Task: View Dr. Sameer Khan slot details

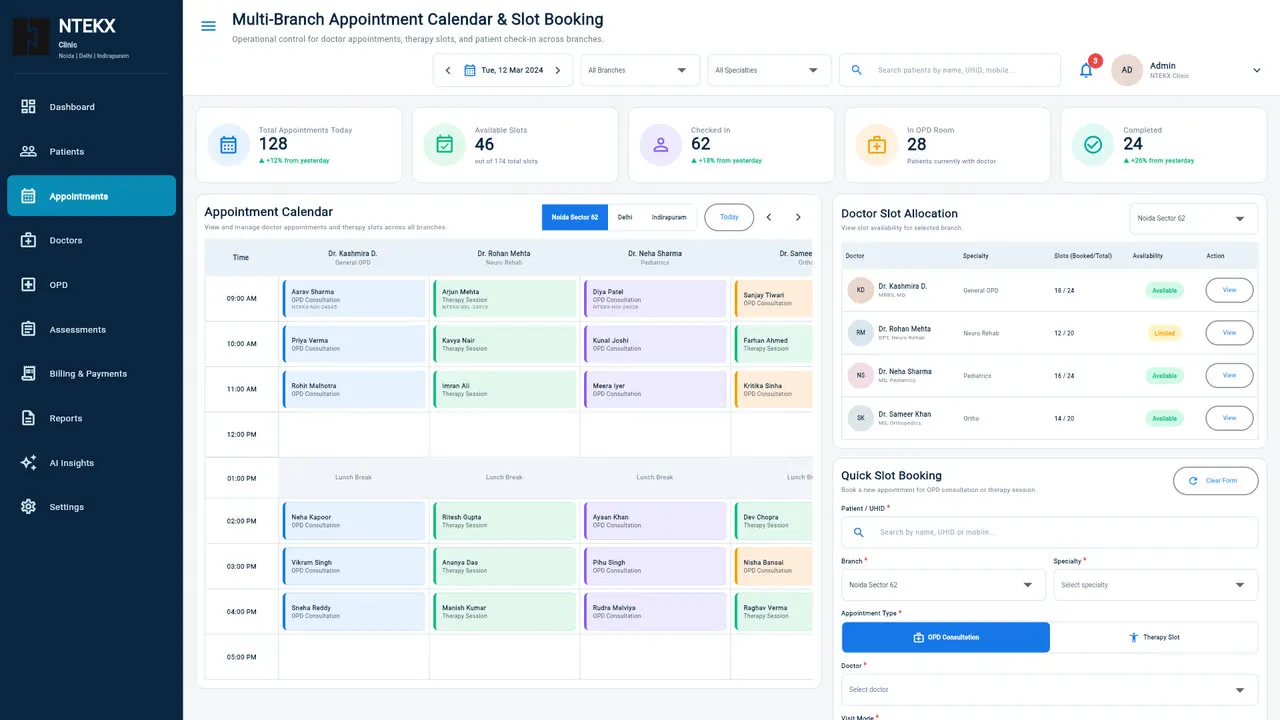Action: (x=1229, y=418)
